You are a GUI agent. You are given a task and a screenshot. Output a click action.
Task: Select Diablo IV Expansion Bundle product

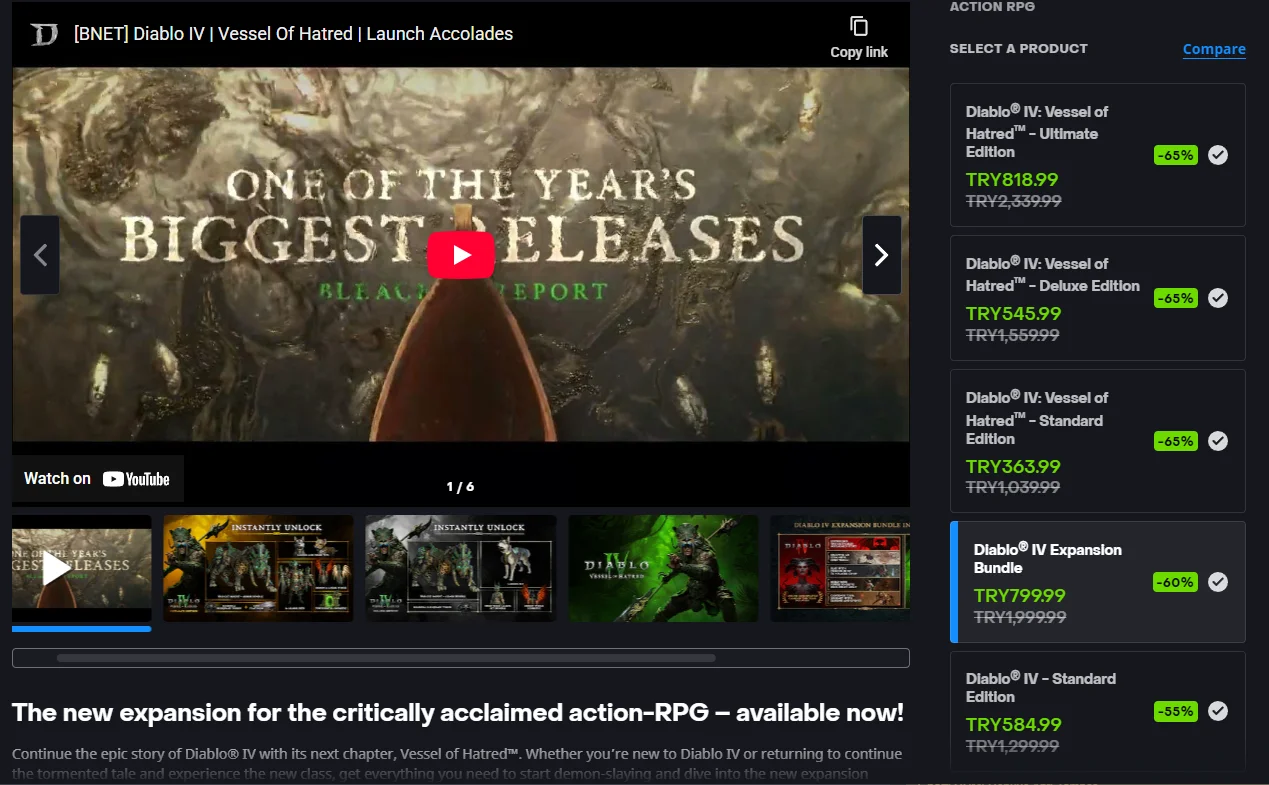[x=1097, y=582]
